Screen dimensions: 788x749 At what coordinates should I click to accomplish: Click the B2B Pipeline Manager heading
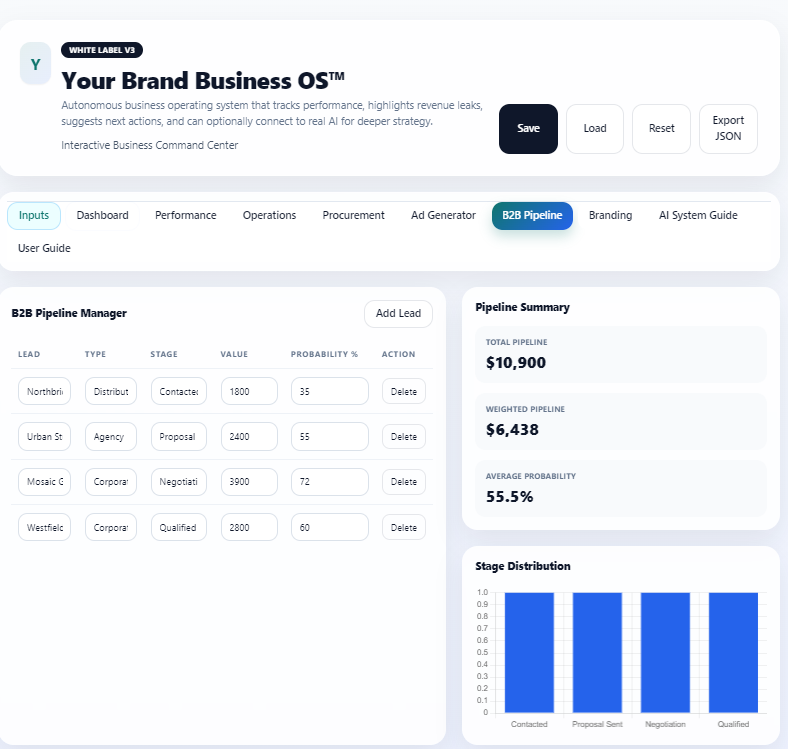pos(69,313)
